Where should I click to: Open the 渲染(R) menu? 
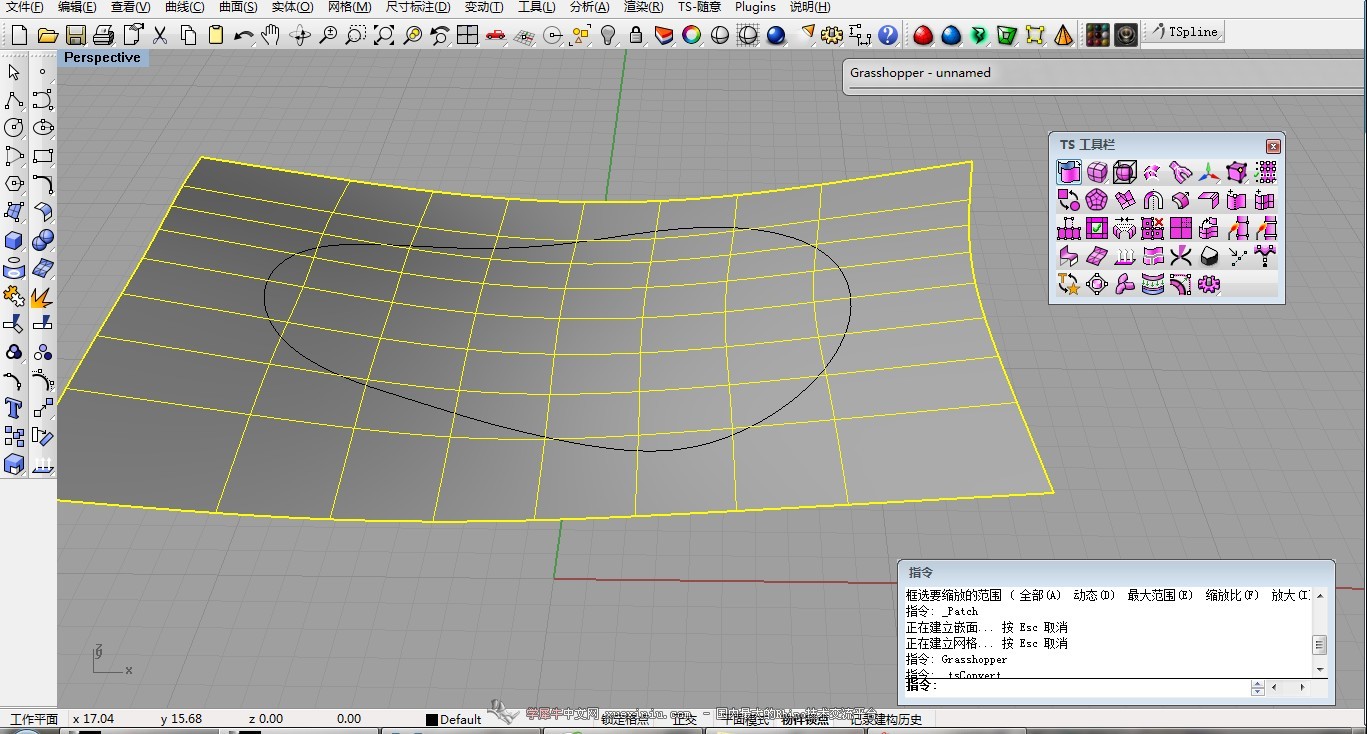tap(644, 7)
